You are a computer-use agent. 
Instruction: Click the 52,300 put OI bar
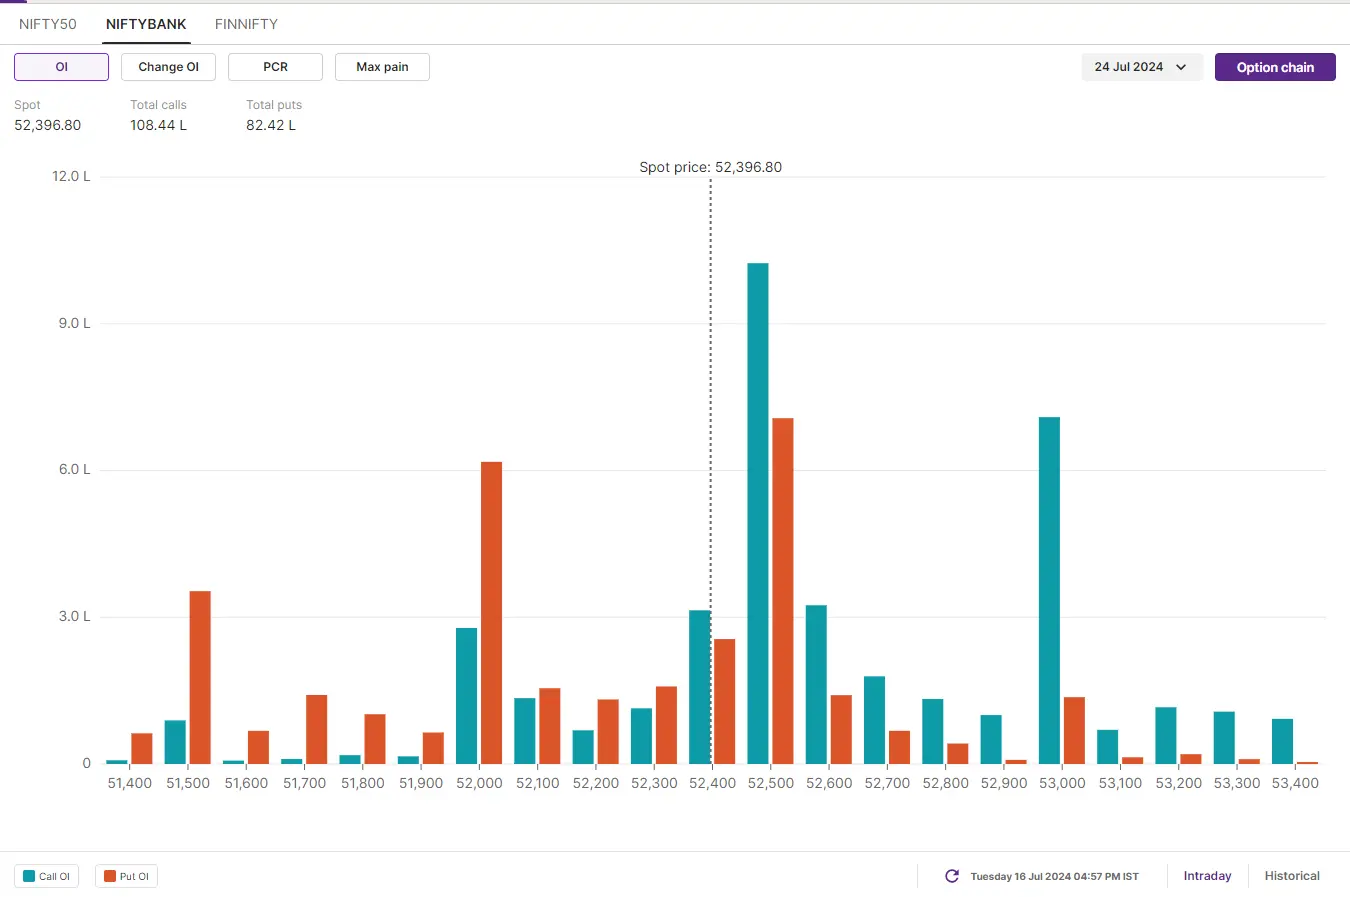tap(666, 725)
